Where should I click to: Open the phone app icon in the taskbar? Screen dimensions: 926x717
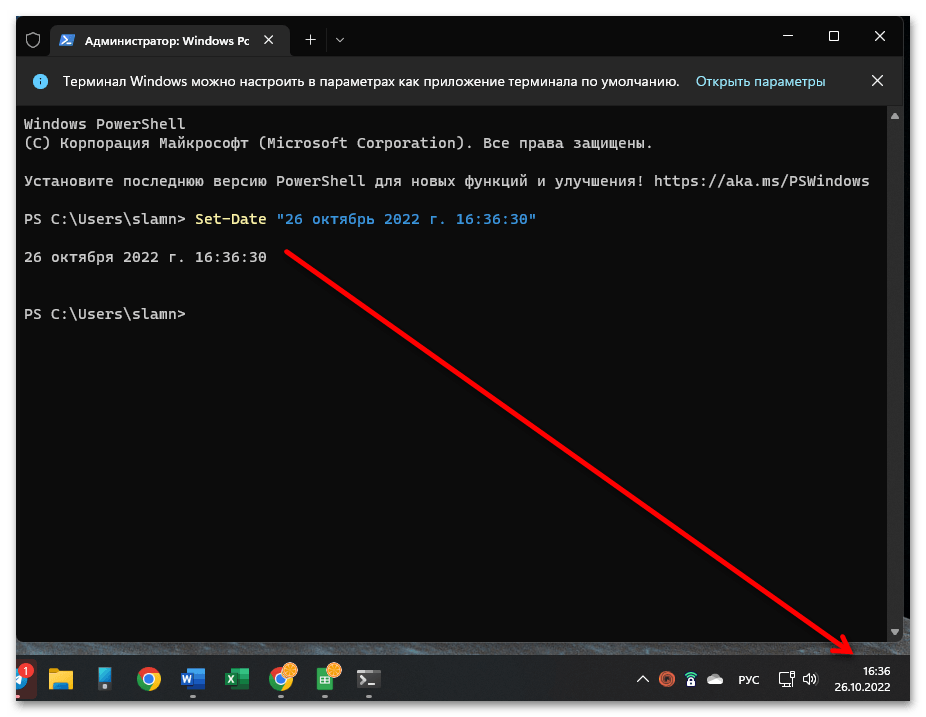[x=105, y=679]
